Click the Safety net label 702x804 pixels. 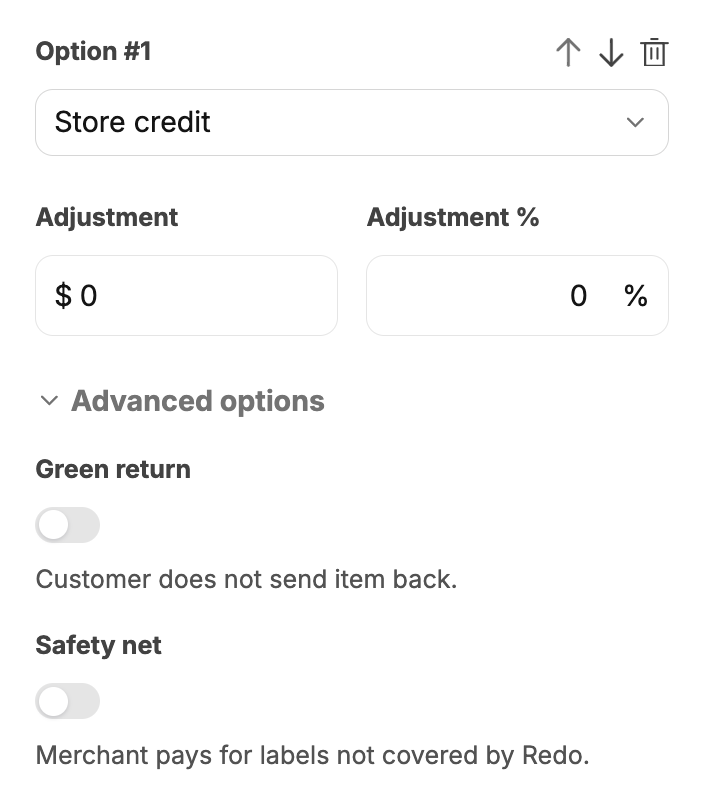pos(98,645)
